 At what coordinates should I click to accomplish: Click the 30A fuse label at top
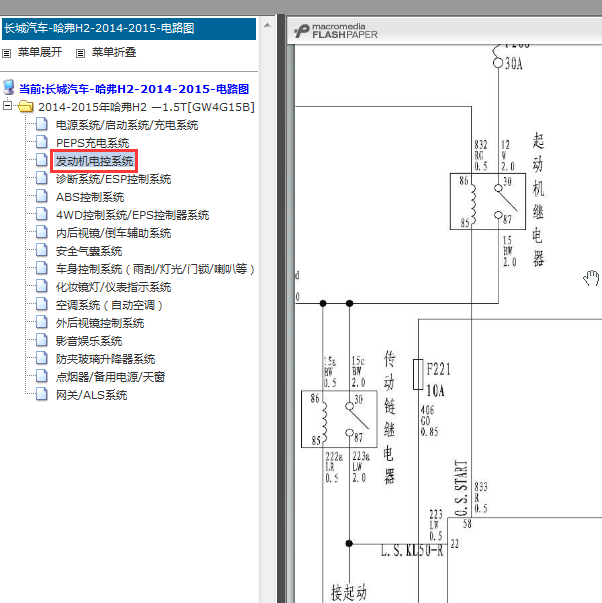click(x=514, y=63)
